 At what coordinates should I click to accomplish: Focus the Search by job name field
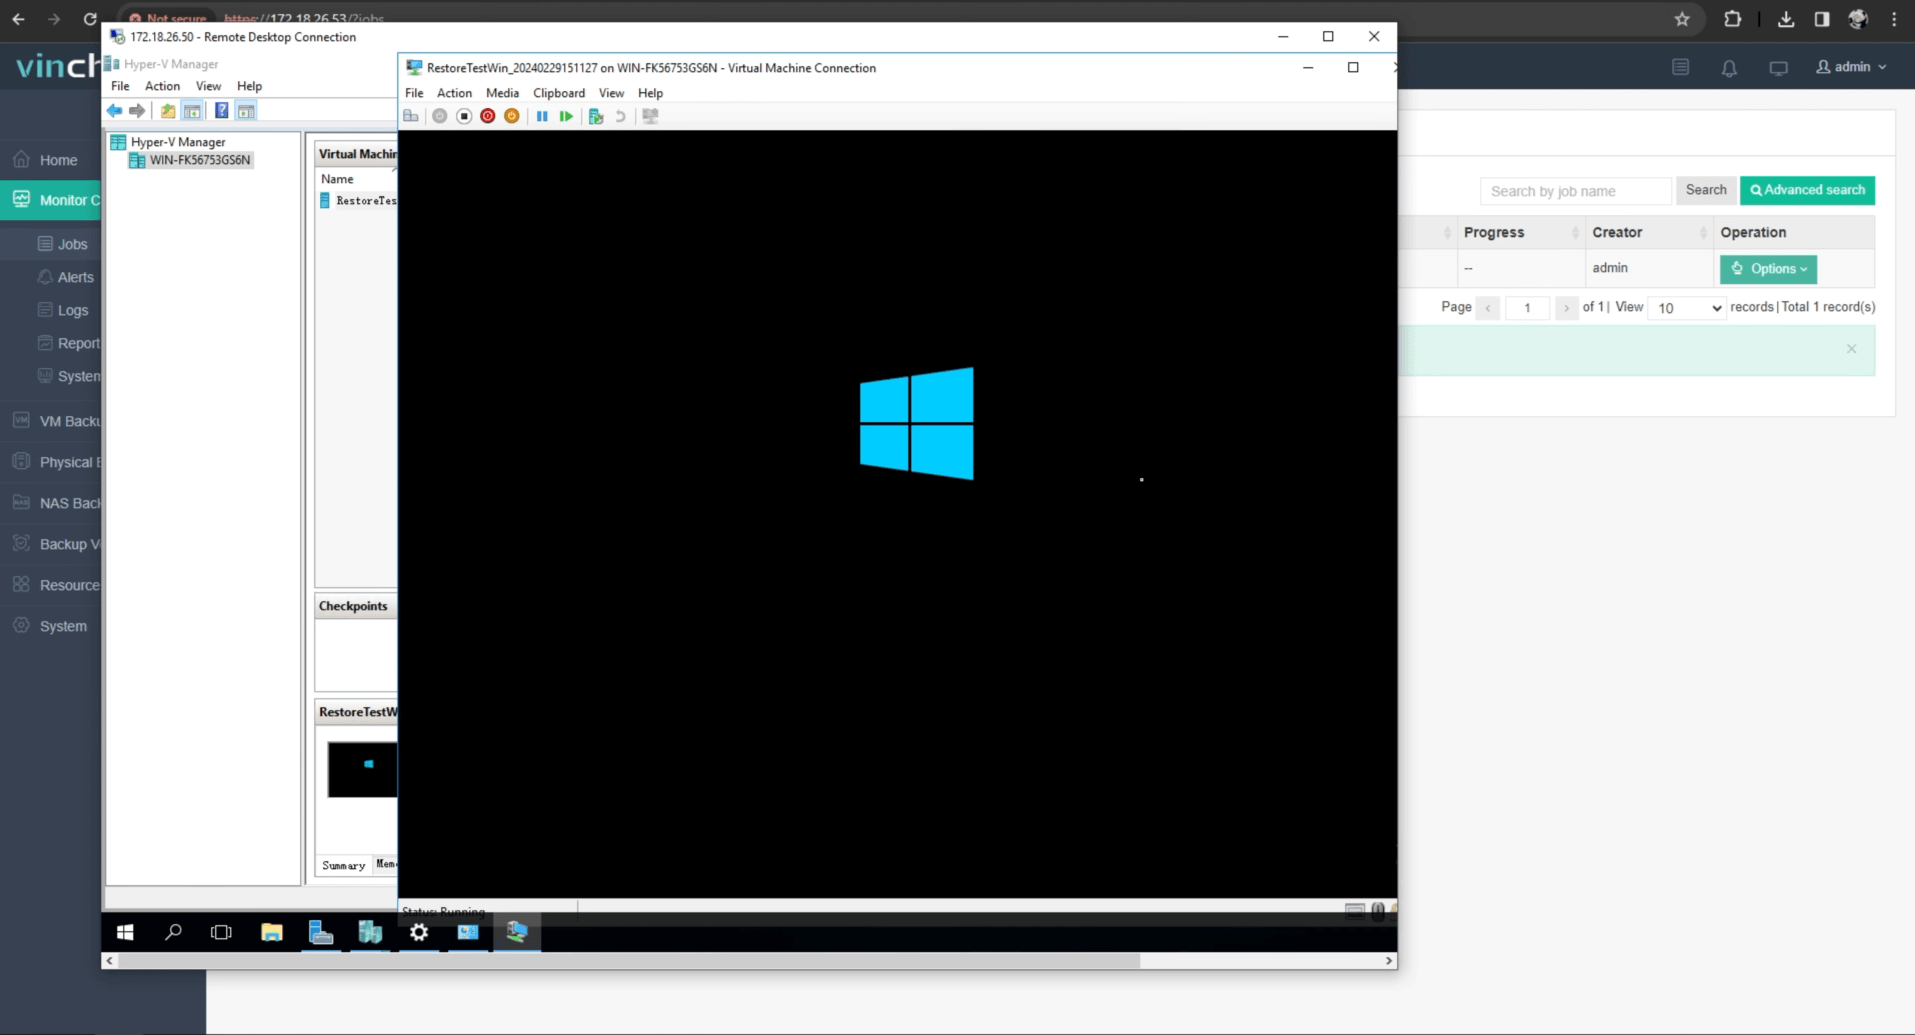click(1575, 191)
